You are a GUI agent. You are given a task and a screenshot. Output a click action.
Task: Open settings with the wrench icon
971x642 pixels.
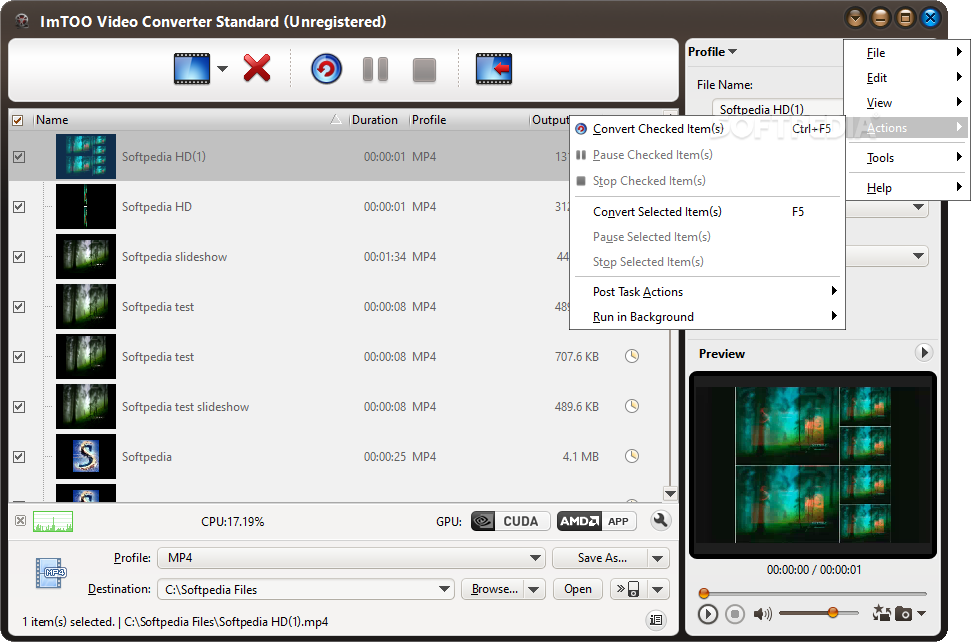point(661,521)
